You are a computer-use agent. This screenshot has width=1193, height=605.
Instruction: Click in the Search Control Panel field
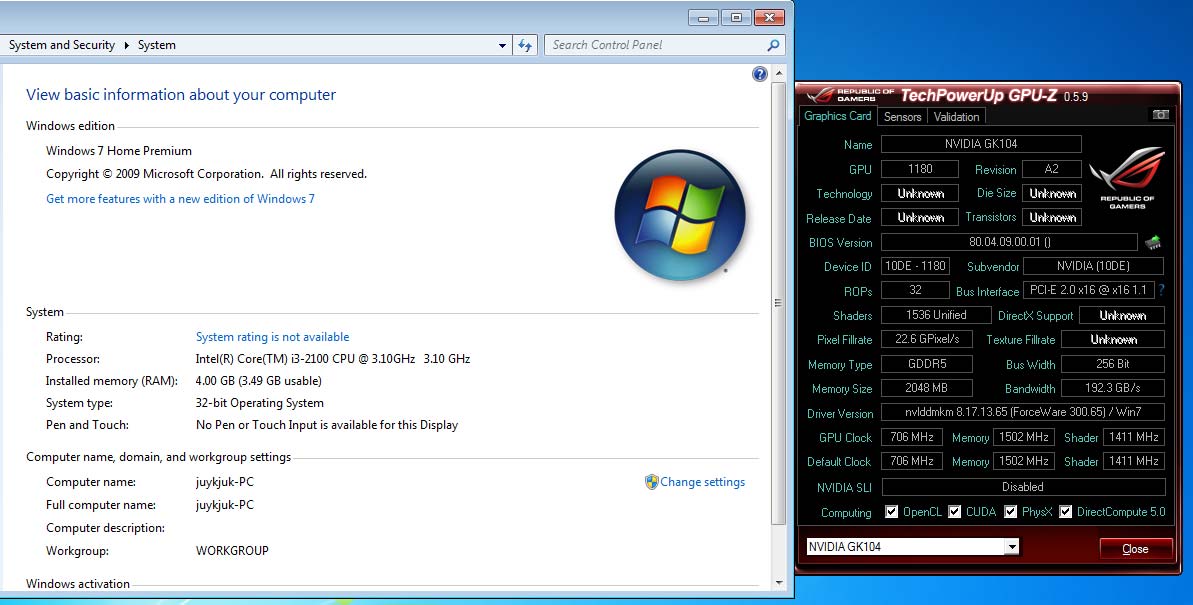point(655,45)
